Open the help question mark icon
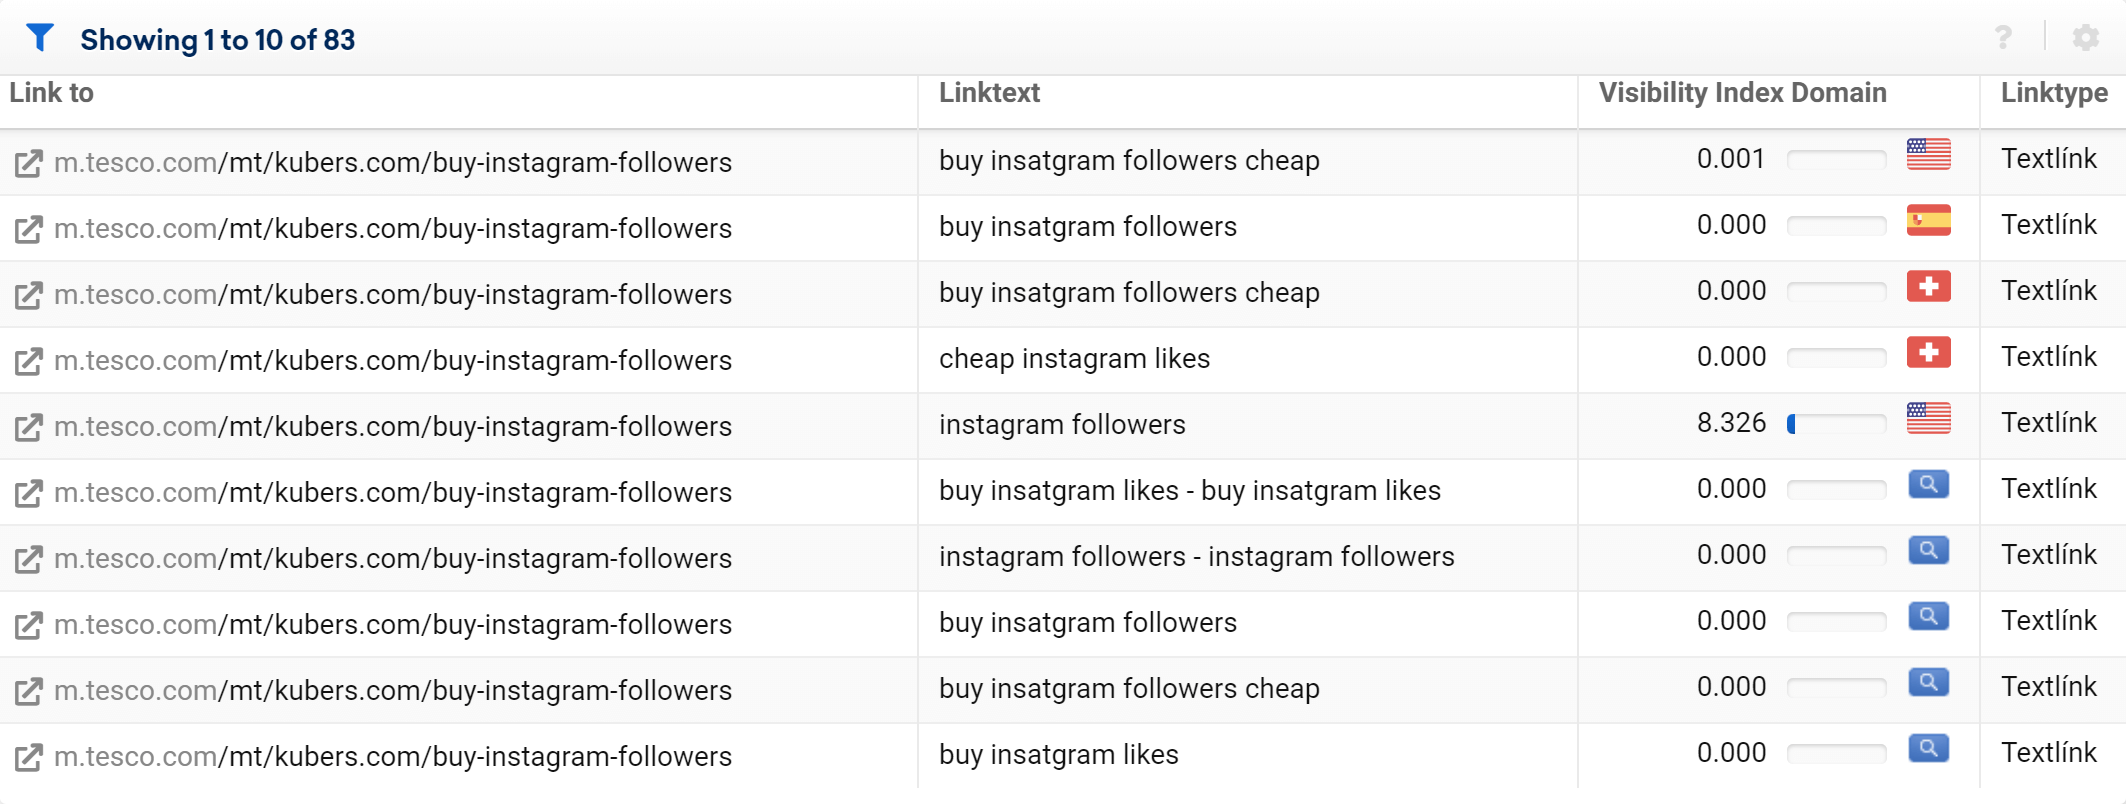The image size is (2126, 804). click(2003, 38)
